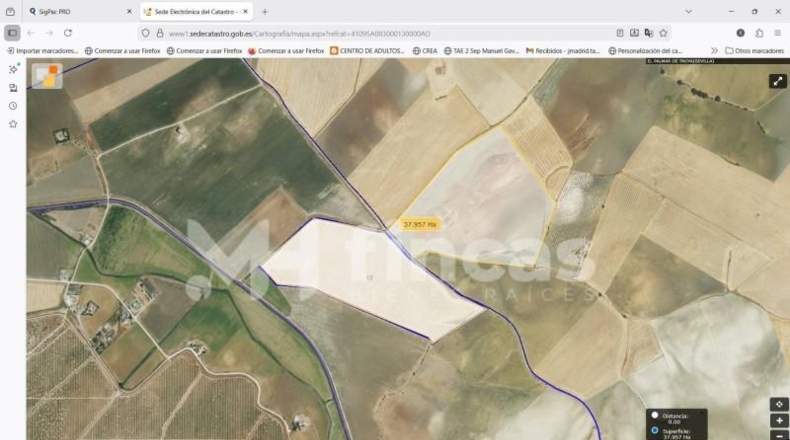The height and width of the screenshot is (440, 790).
Task: Select the Superficie measurement mode
Action: 654,430
